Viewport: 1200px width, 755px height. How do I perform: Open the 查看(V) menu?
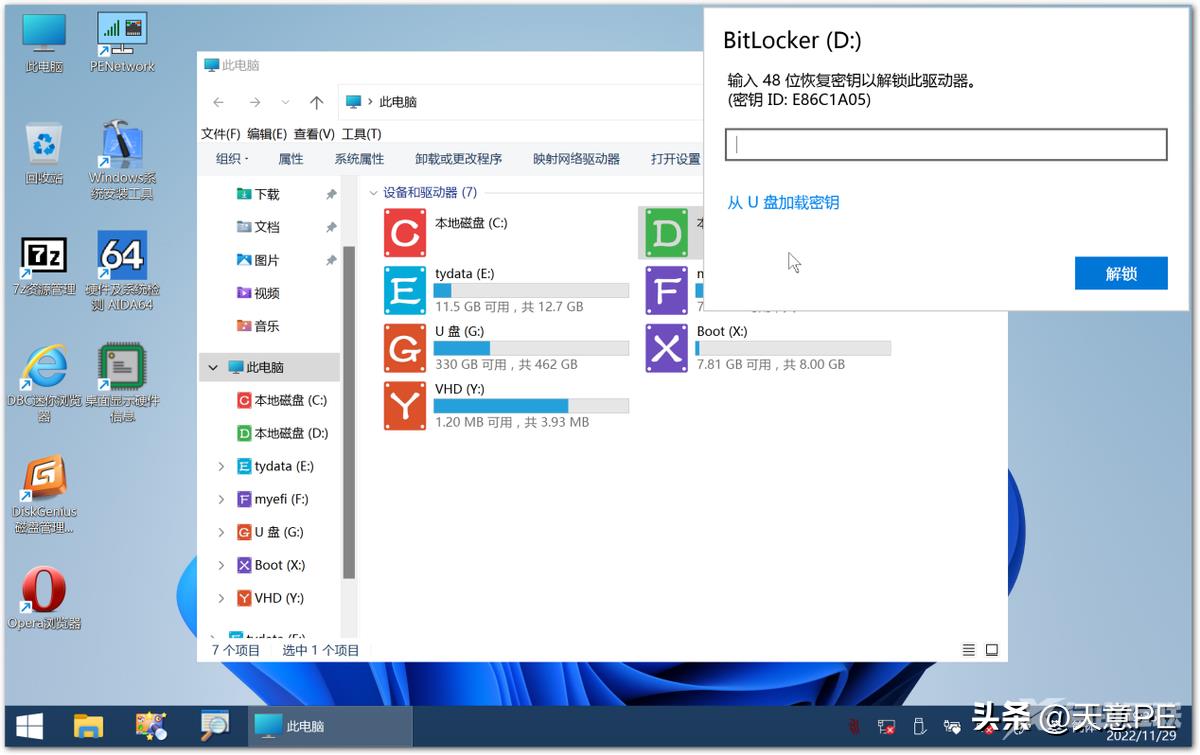point(314,134)
